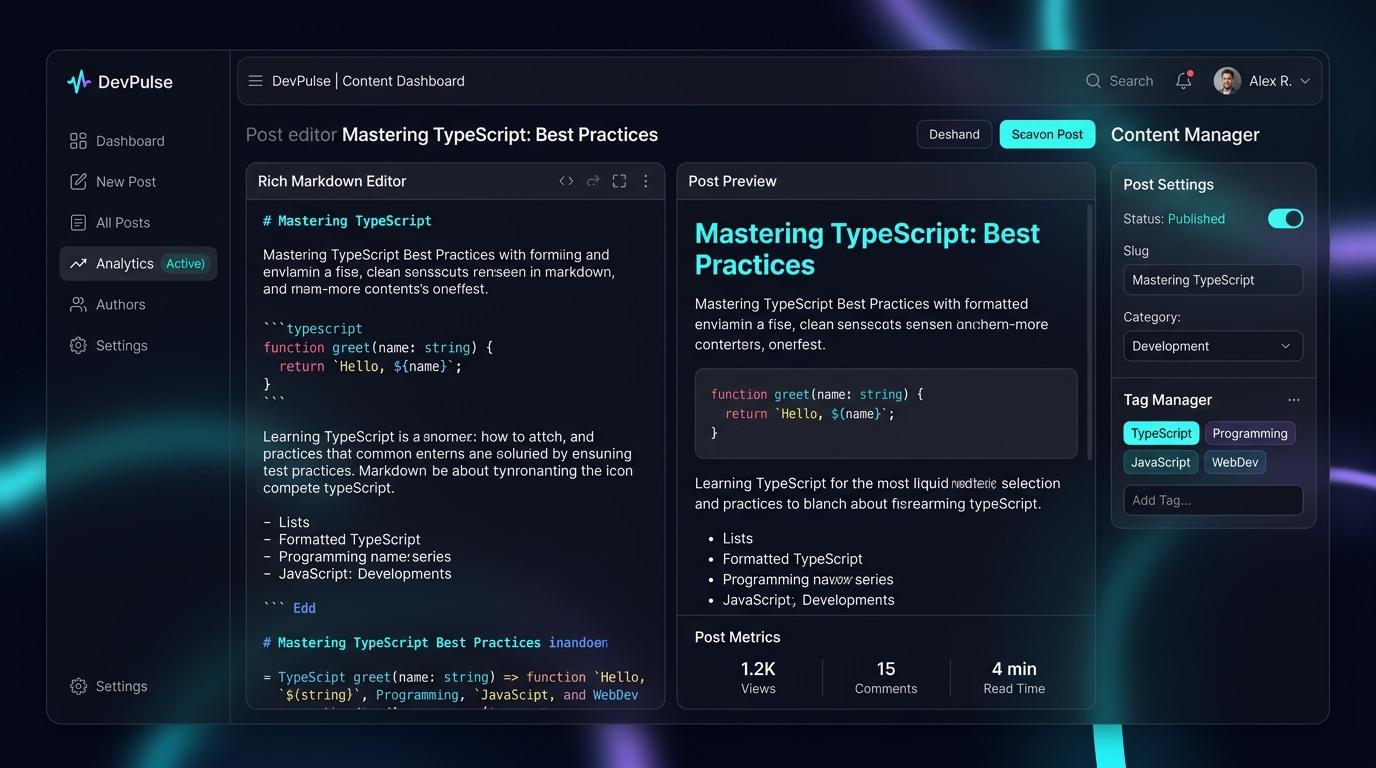Open notifications bell
1376x768 pixels.
tap(1184, 81)
